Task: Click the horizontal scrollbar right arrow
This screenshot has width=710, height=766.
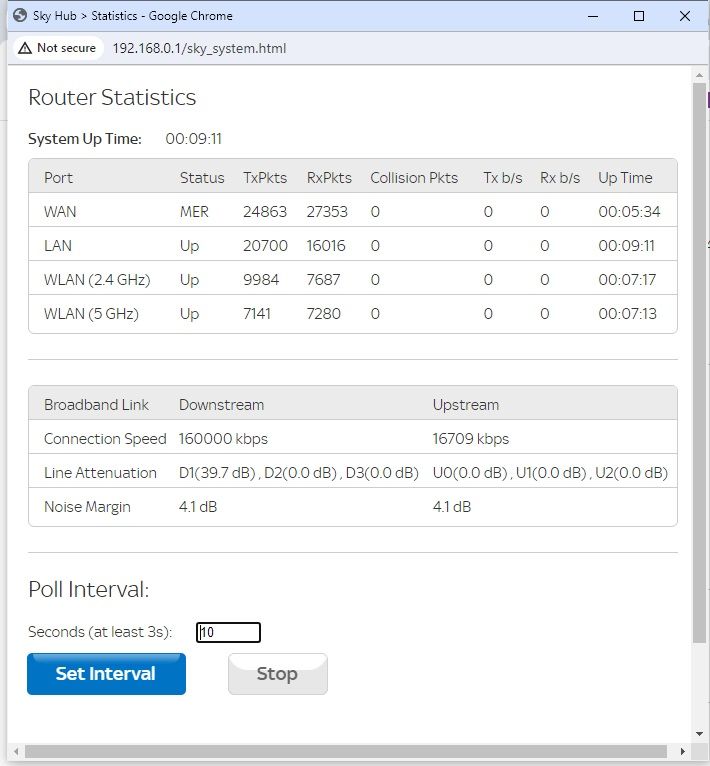Action: [x=683, y=751]
